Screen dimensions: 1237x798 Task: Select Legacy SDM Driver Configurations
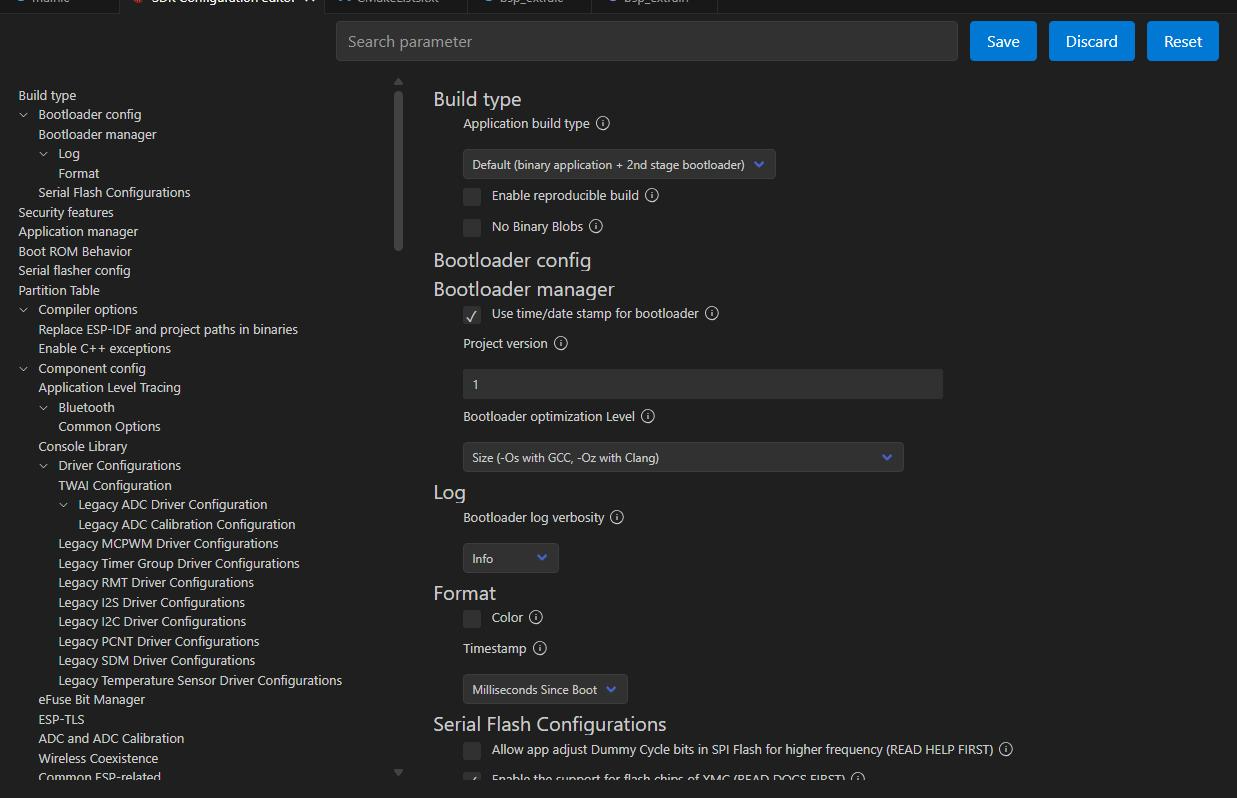click(x=156, y=660)
